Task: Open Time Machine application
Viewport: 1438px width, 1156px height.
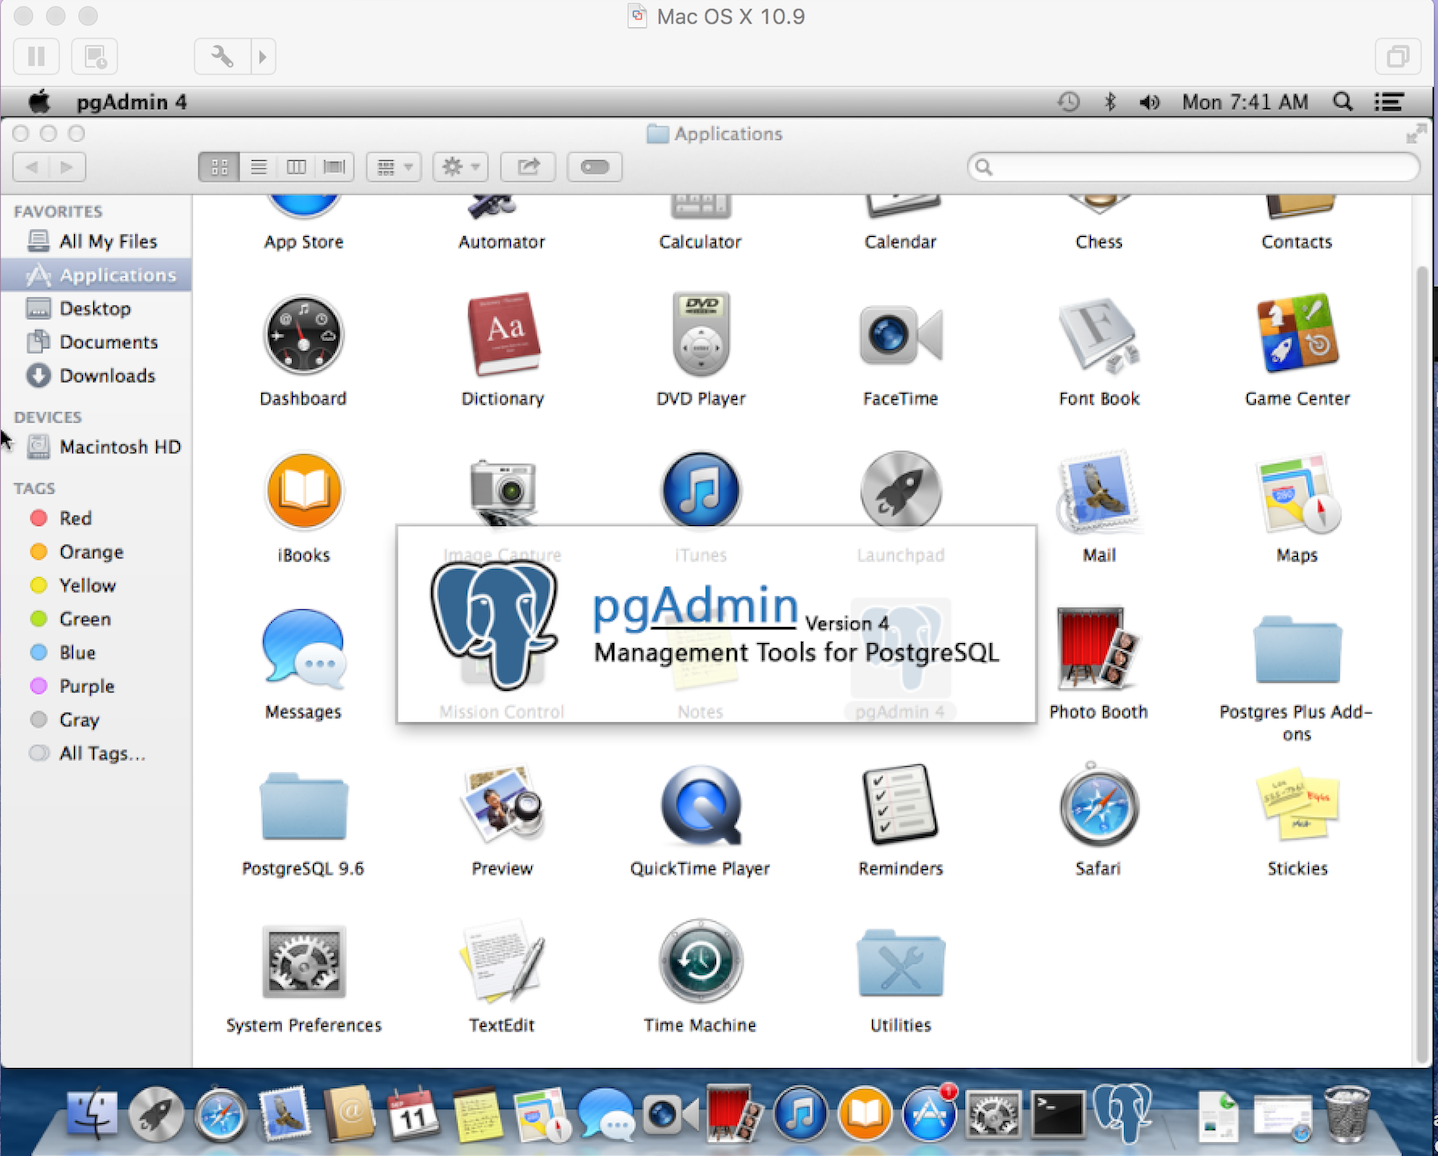Action: [x=700, y=962]
